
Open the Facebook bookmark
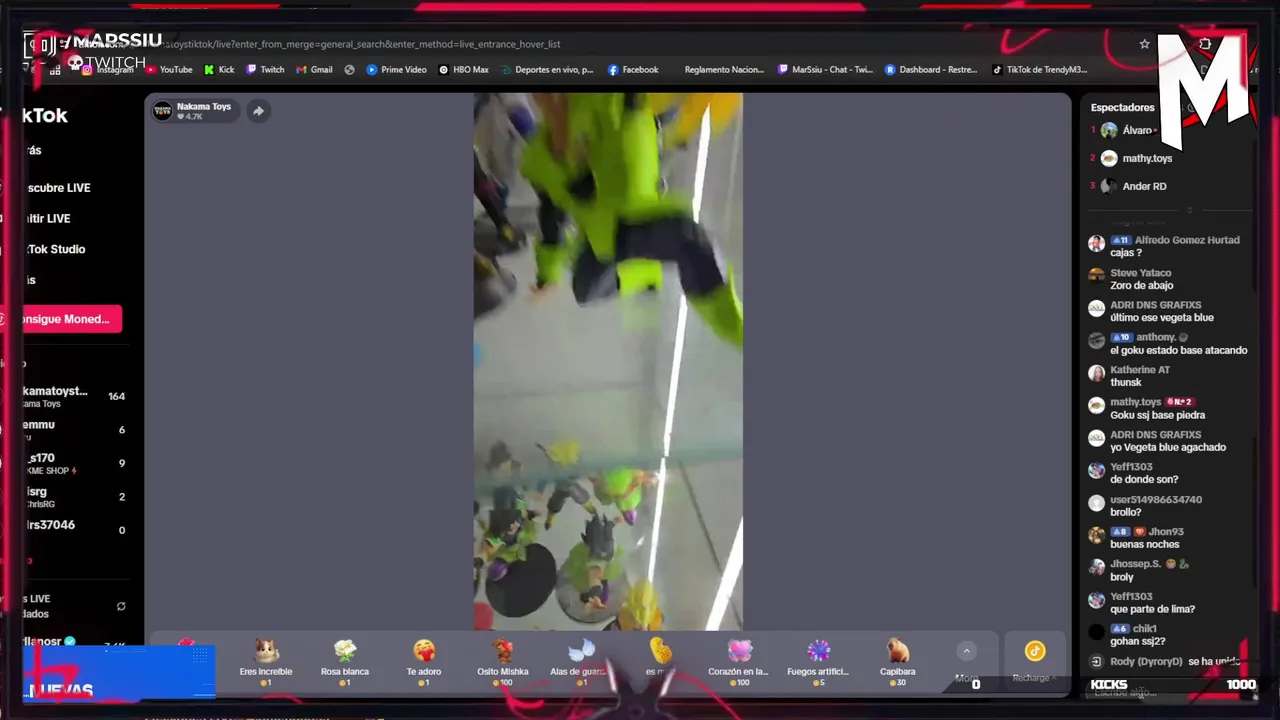pos(633,70)
